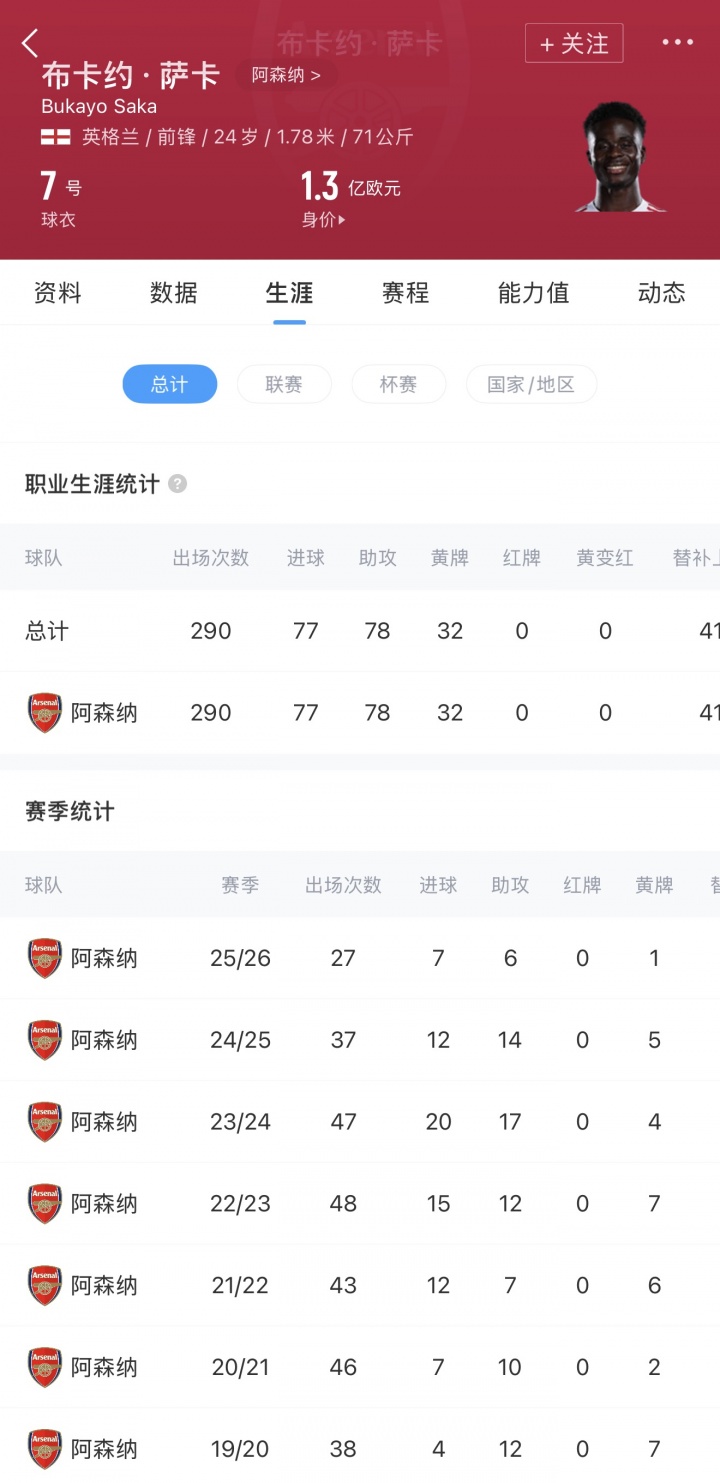Tap Bukayo Saka's player photo
Image resolution: width=720 pixels, height=1483 pixels.
click(621, 156)
